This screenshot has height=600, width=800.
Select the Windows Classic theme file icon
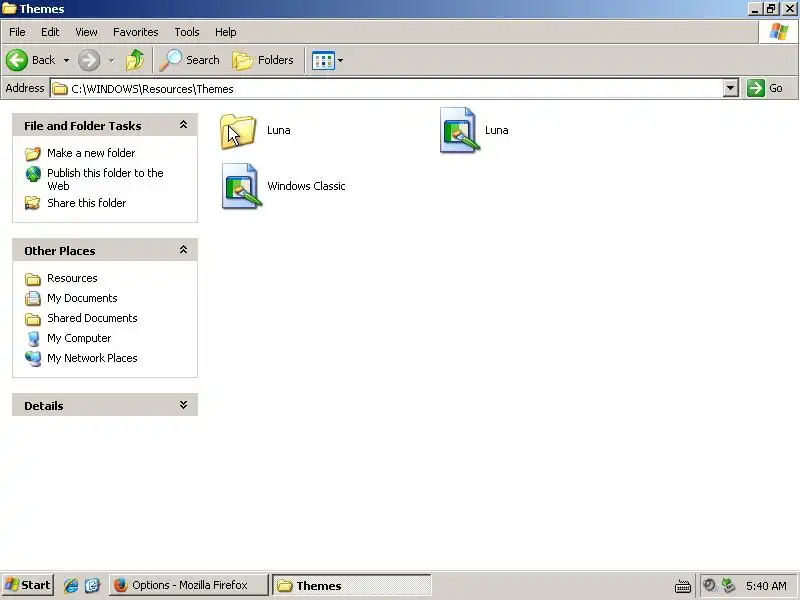pyautogui.click(x=242, y=186)
